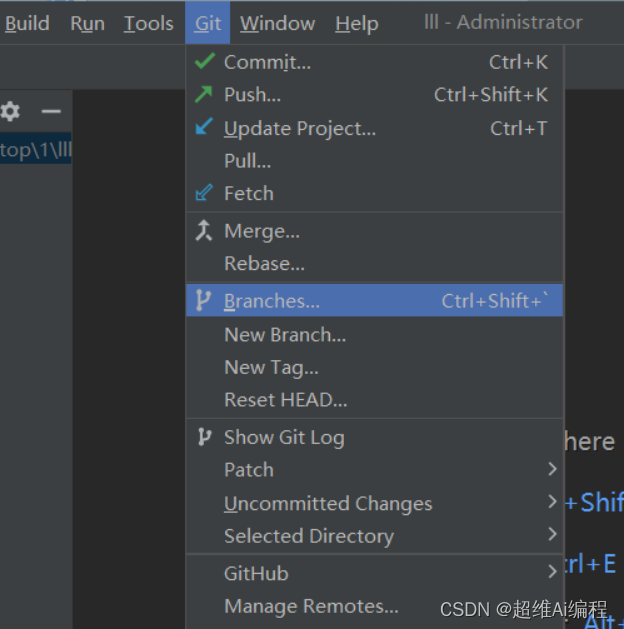The width and height of the screenshot is (624, 629).
Task: Open the panel settings gear icon
Action: 10,111
